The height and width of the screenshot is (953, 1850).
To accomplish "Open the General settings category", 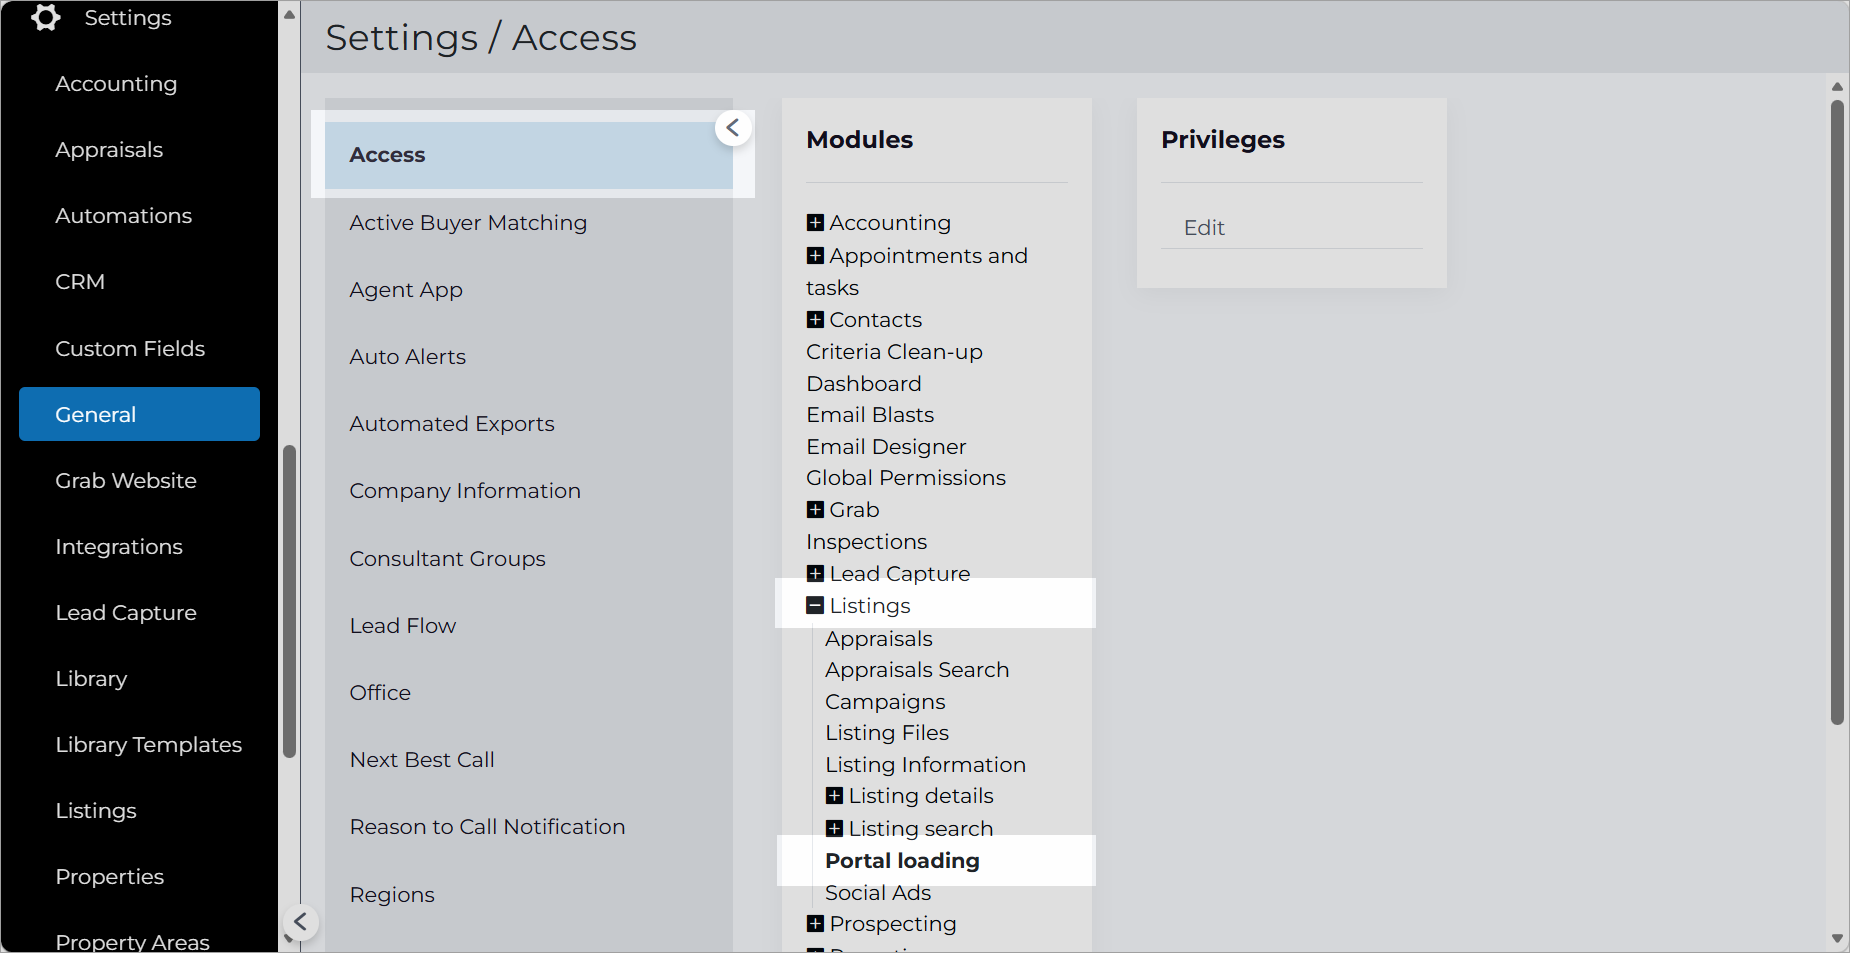I will coord(139,414).
